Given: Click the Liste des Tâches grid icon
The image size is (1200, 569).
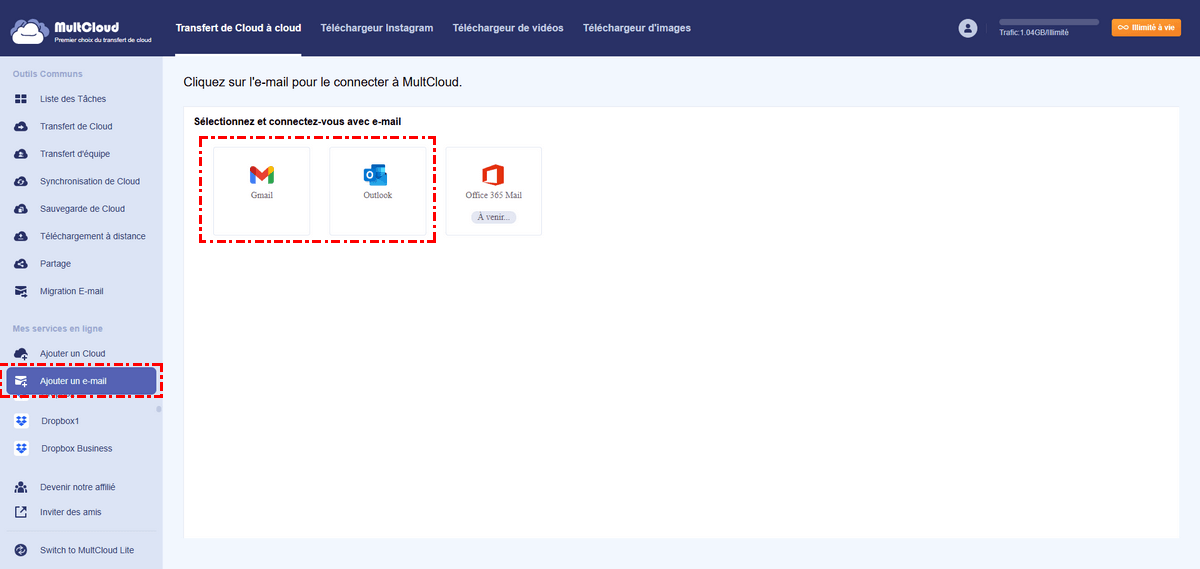Looking at the screenshot, I should 21,99.
